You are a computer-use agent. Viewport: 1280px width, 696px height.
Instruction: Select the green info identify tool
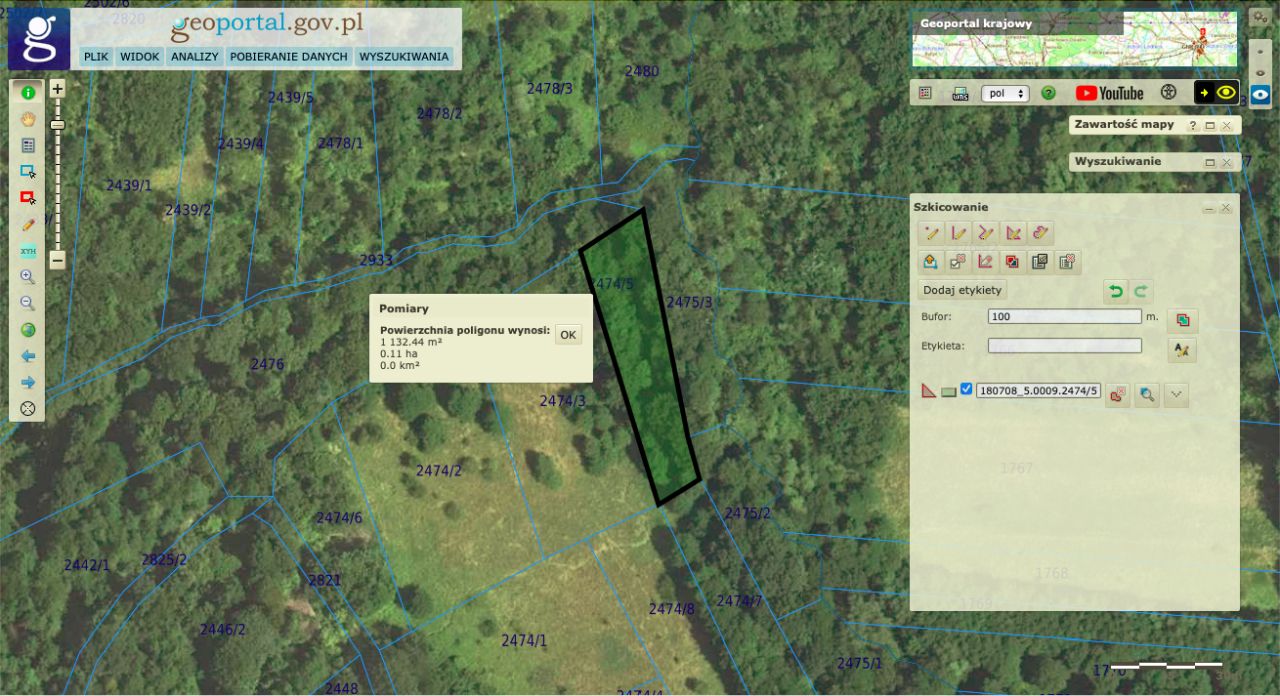[27, 92]
